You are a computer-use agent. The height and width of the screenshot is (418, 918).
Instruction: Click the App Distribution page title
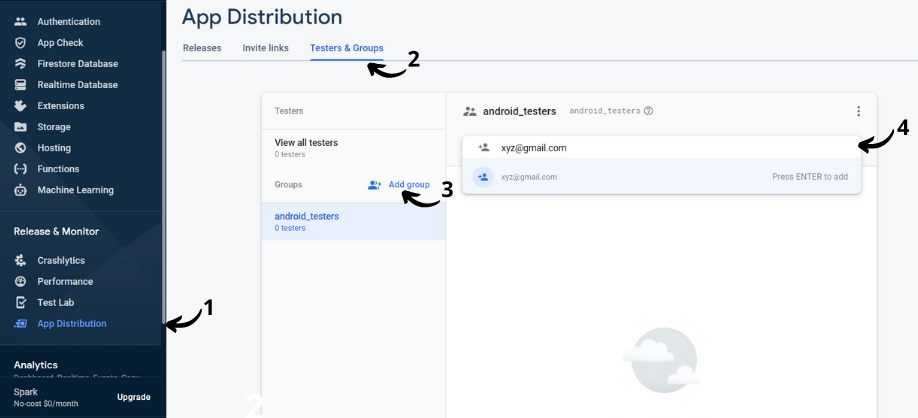(262, 16)
